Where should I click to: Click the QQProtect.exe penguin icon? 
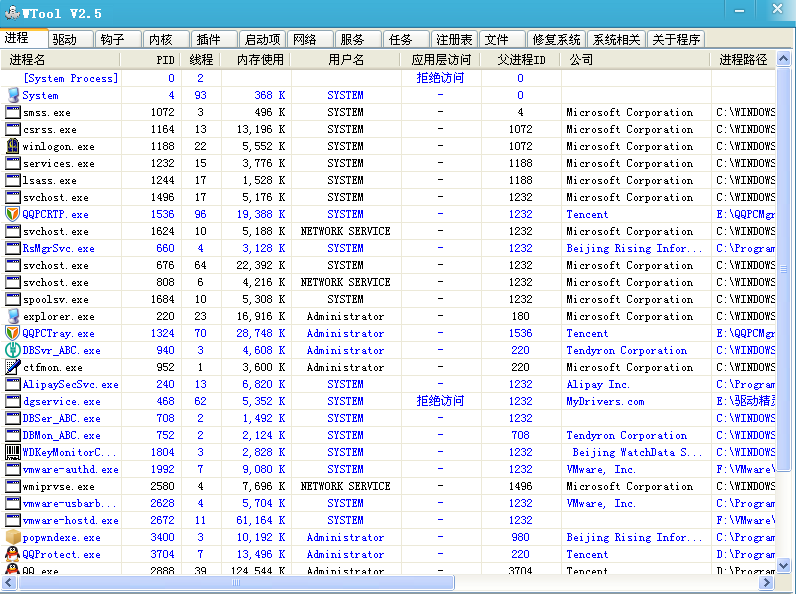pyautogui.click(x=13, y=554)
